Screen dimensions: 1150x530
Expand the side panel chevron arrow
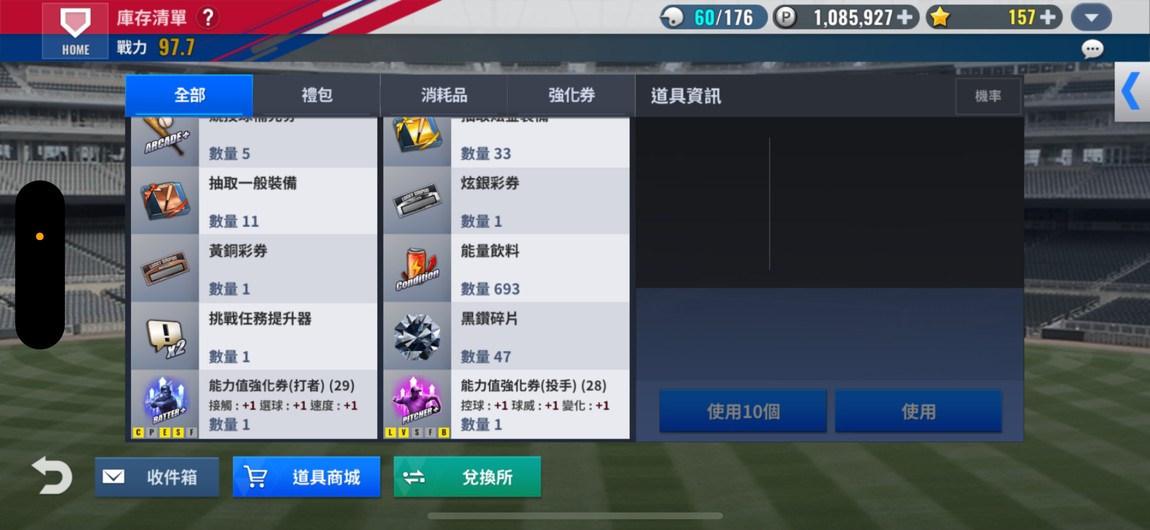point(1132,92)
